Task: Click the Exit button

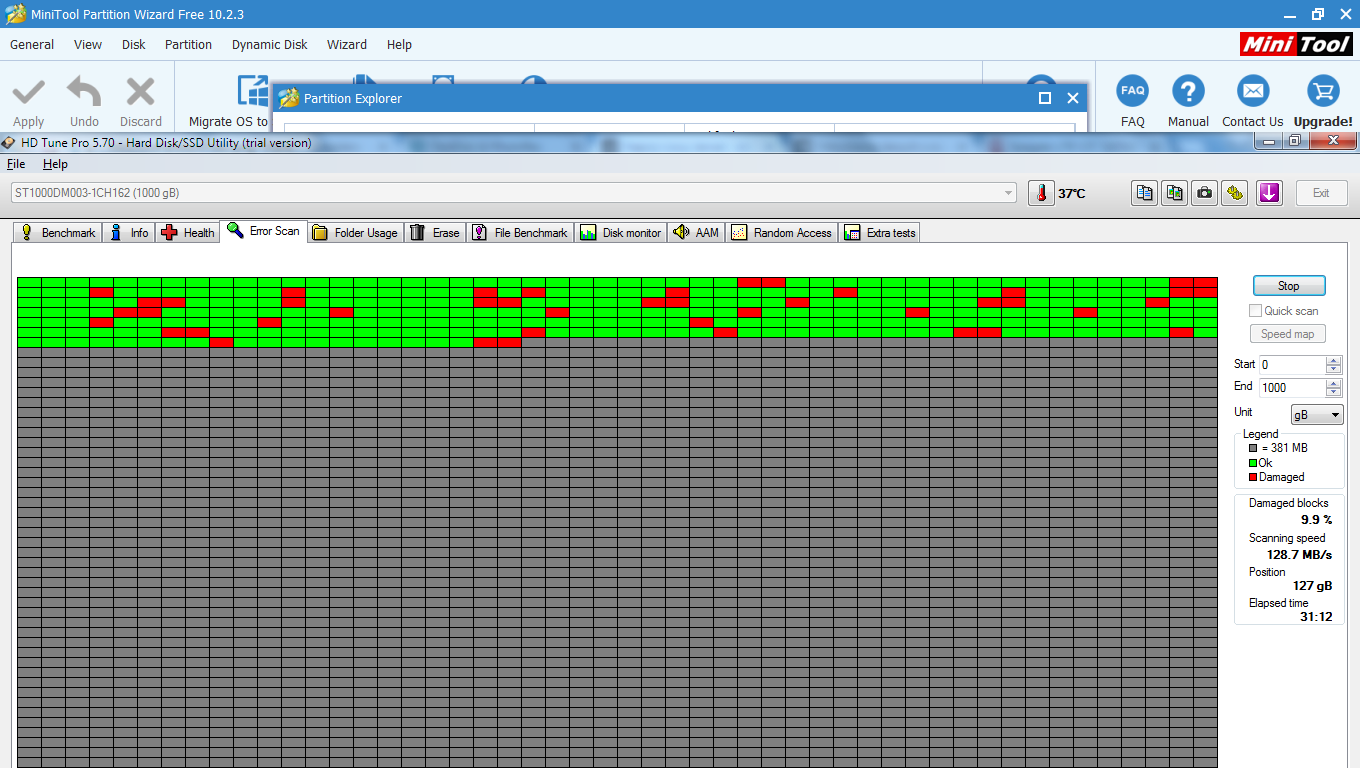Action: (x=1321, y=193)
